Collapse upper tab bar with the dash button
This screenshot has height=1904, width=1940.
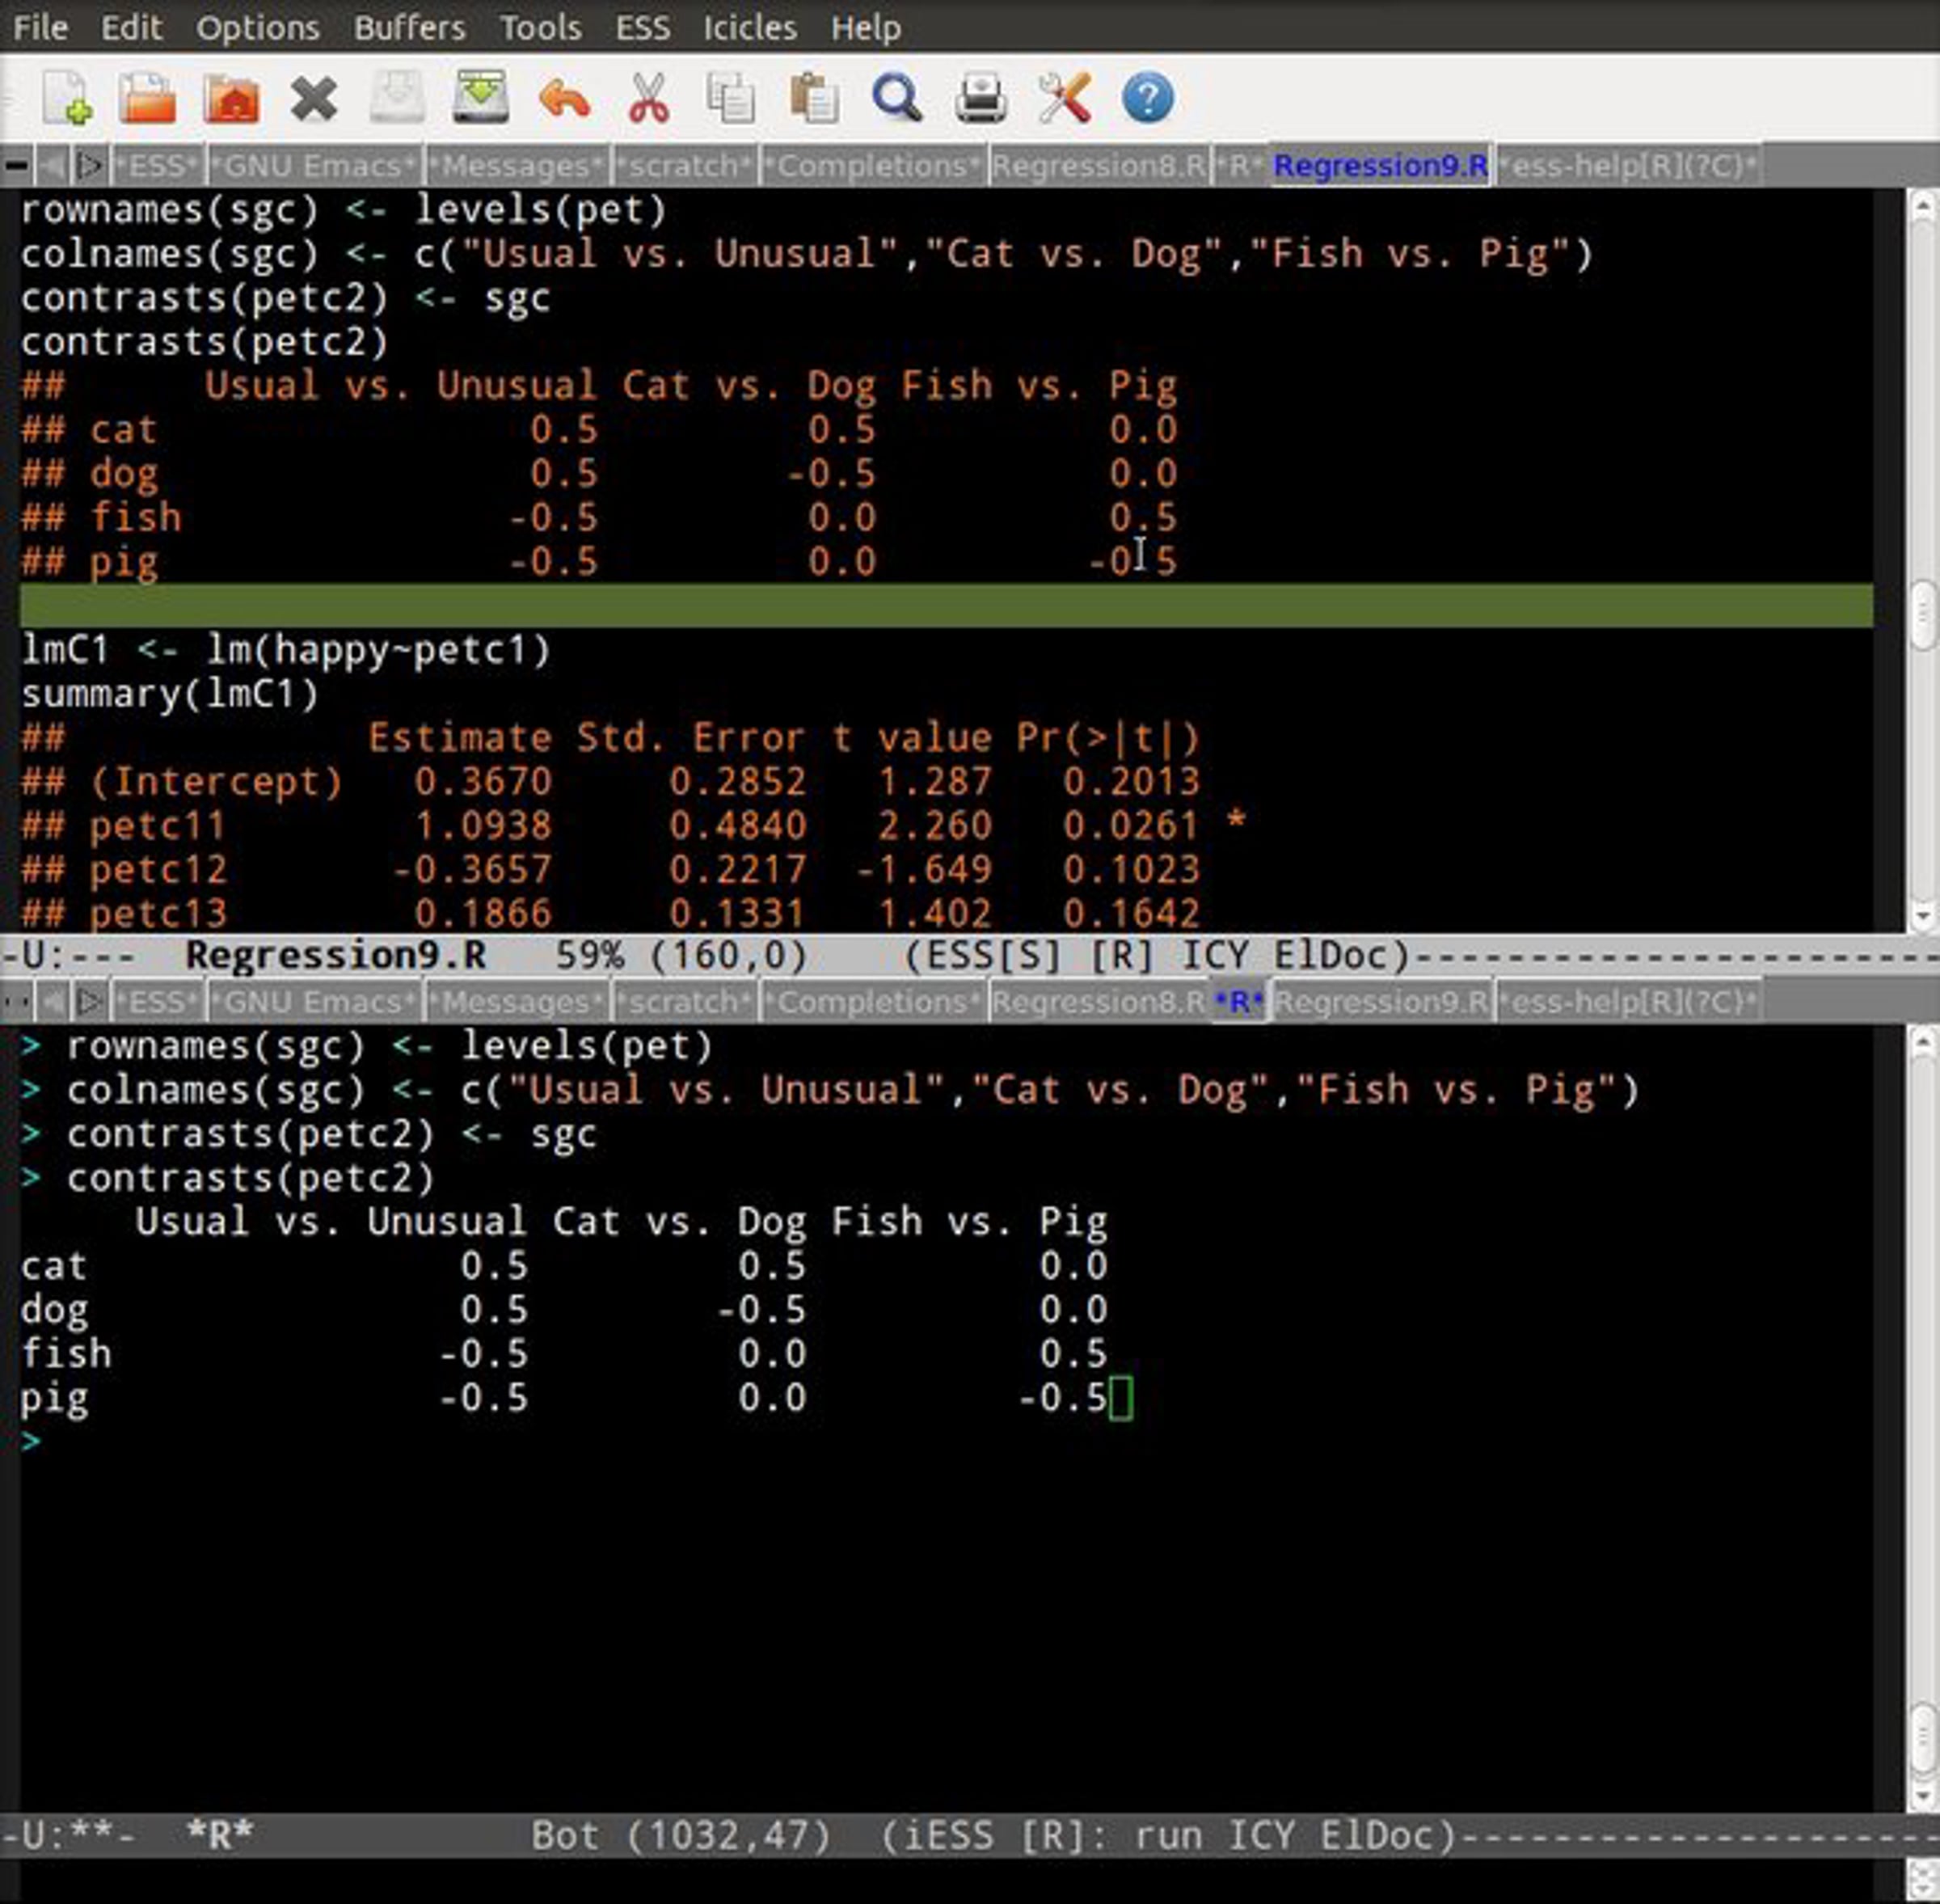[16, 165]
